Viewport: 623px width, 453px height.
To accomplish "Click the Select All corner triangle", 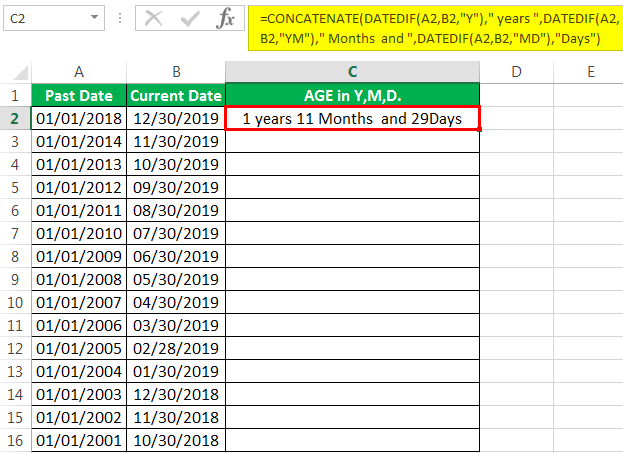I will point(21,73).
